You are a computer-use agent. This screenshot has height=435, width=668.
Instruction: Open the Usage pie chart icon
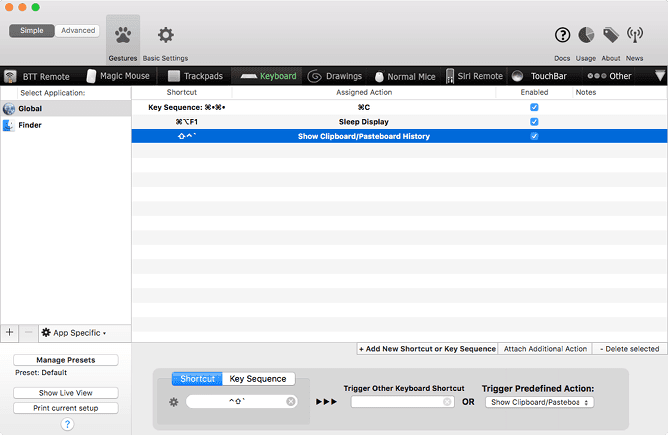[585, 36]
